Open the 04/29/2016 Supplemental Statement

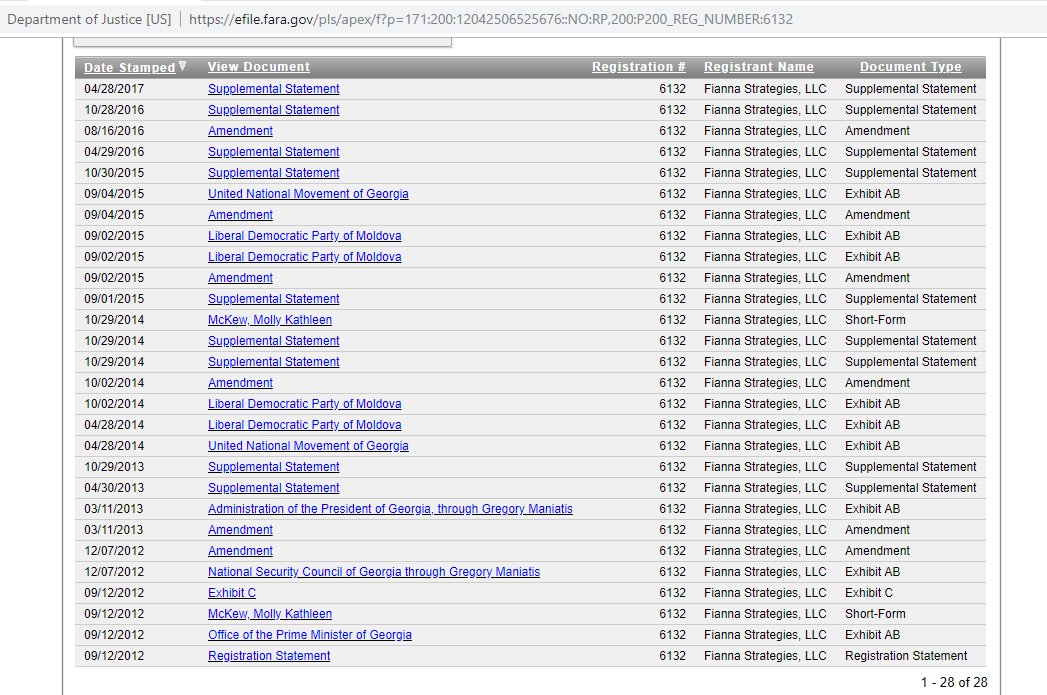(273, 152)
